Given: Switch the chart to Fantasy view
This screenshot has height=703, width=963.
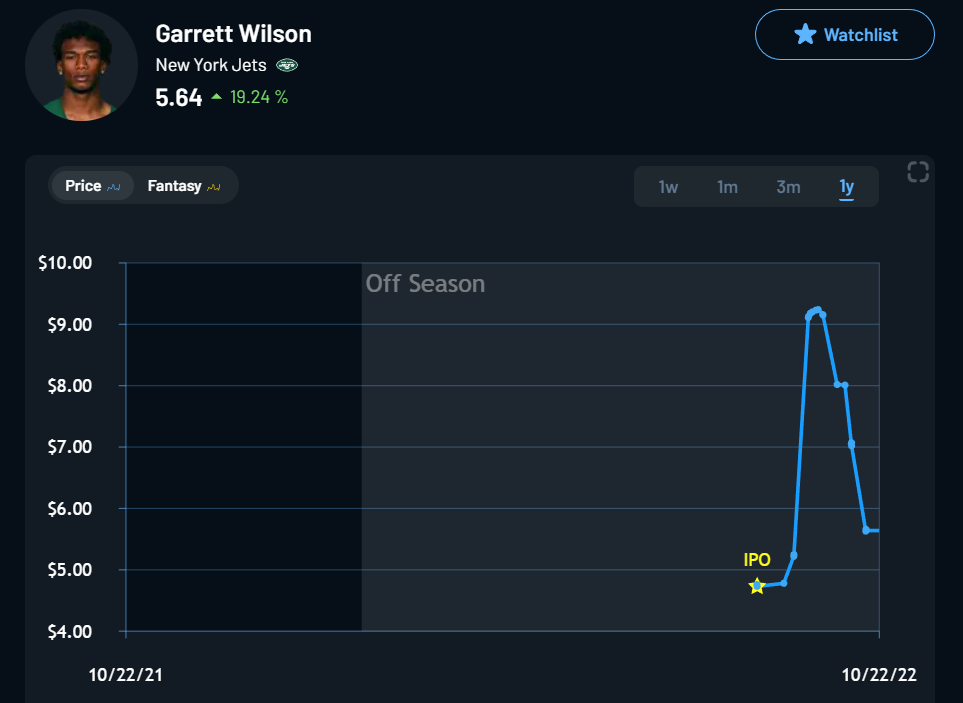Looking at the screenshot, I should tap(183, 186).
